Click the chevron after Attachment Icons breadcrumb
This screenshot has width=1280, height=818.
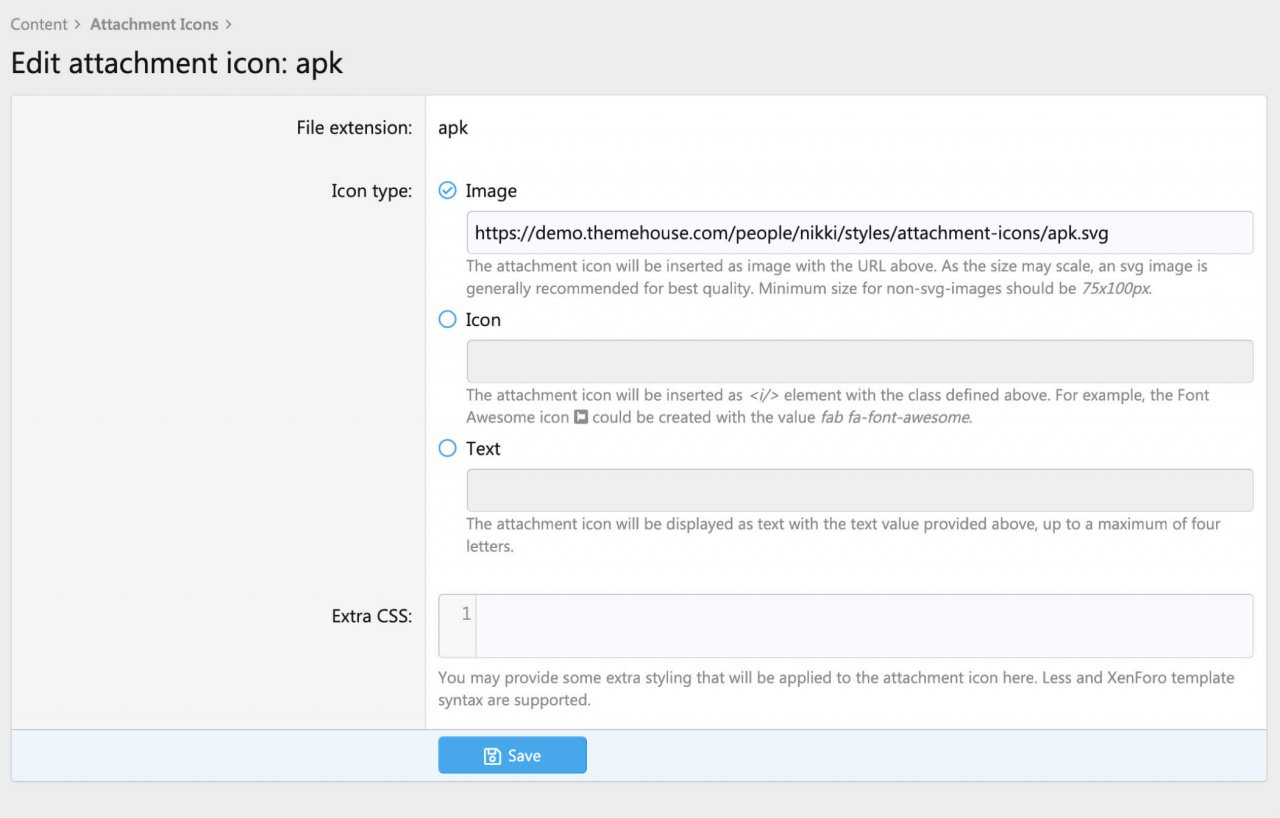pyautogui.click(x=228, y=24)
